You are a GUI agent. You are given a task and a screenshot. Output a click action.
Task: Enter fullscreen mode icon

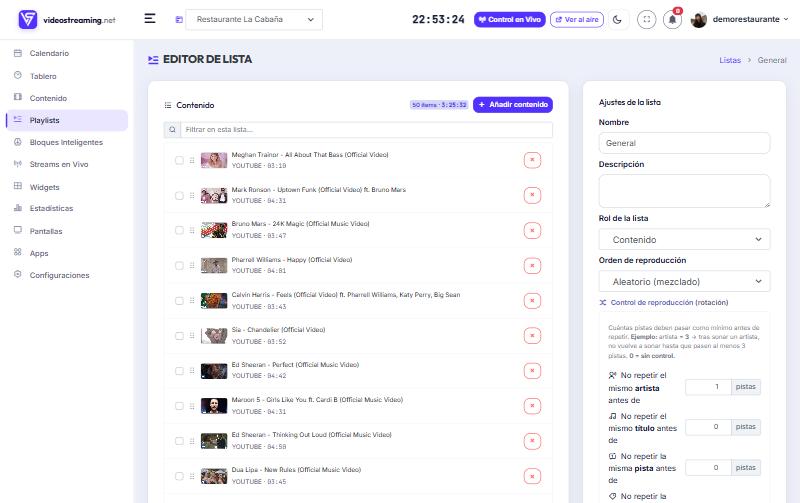[x=646, y=19]
